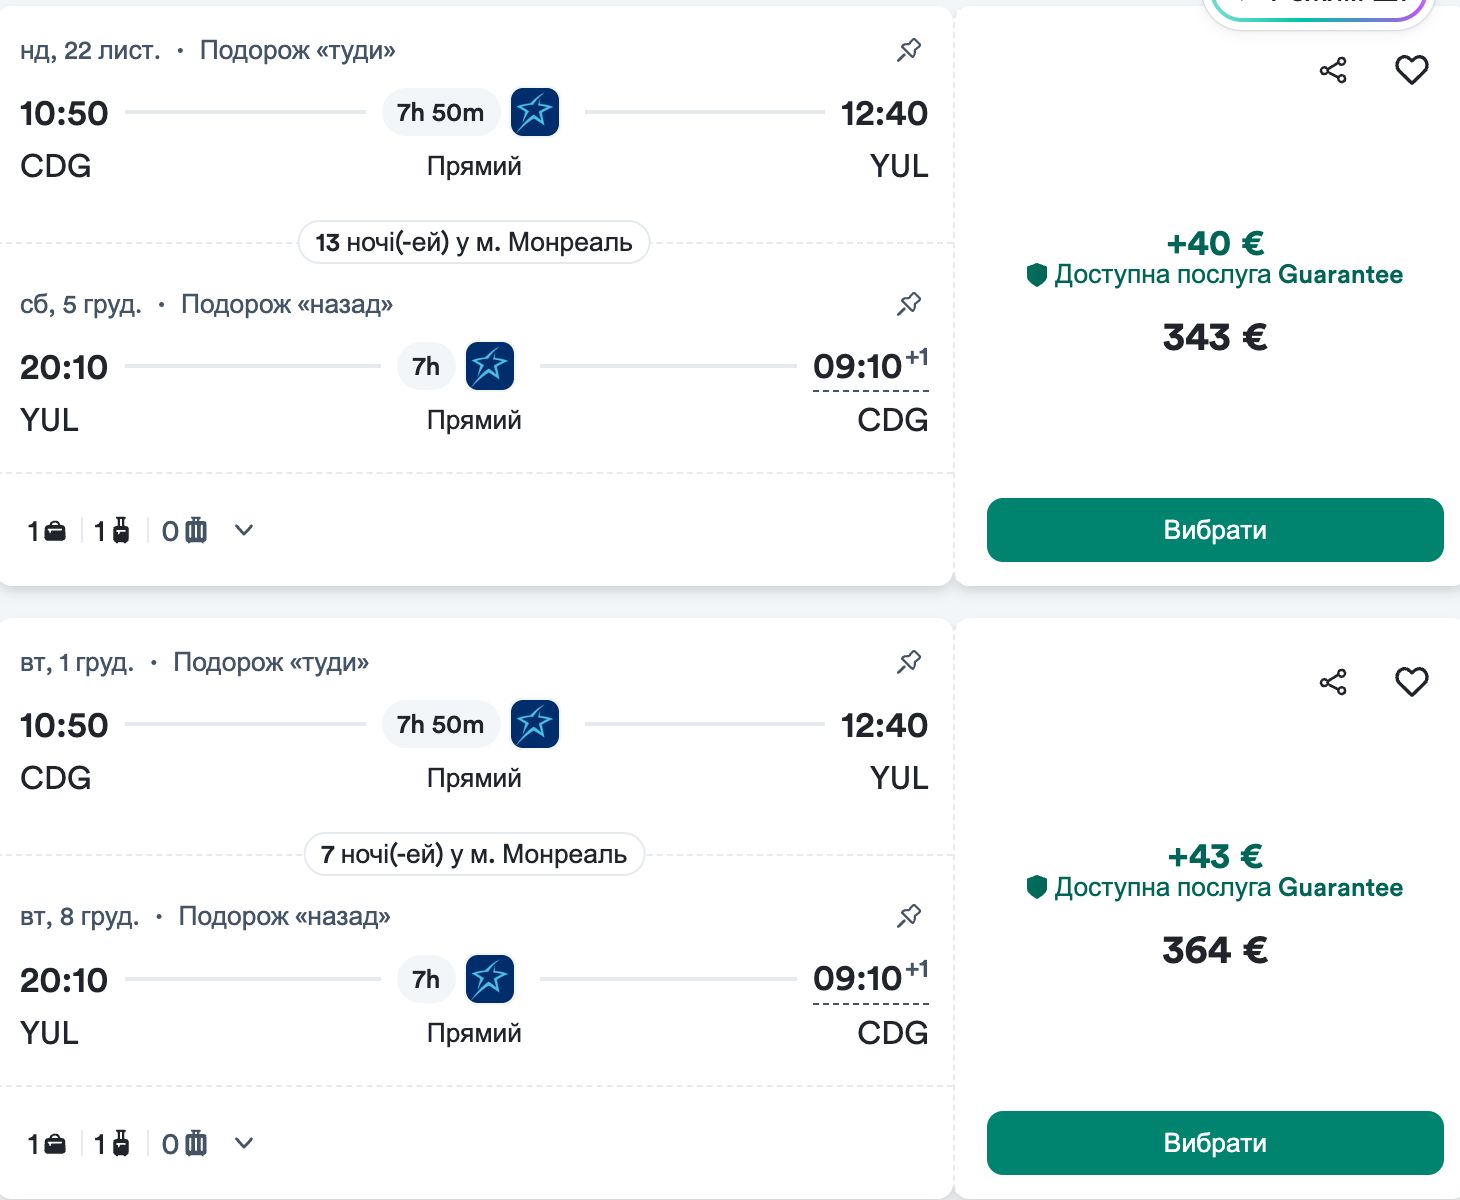Select the 343 € trip with Вибрати
Viewport: 1460px width, 1200px height.
pyautogui.click(x=1215, y=530)
